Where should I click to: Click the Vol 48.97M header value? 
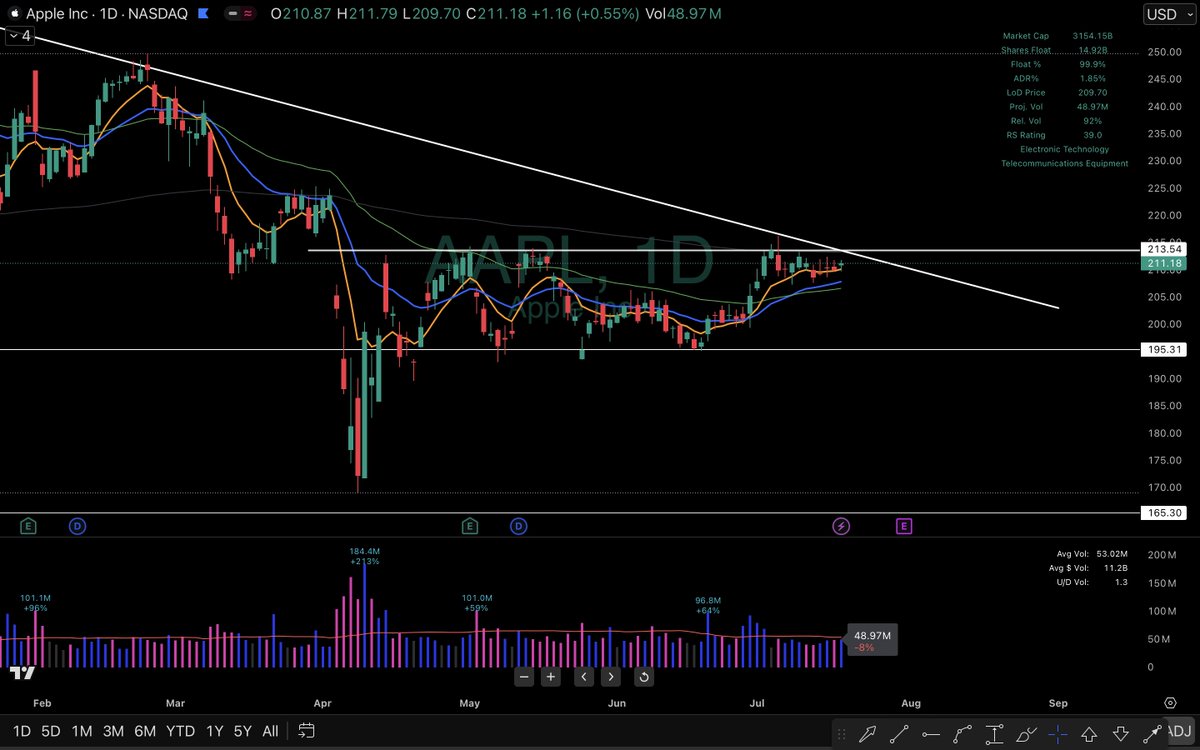pyautogui.click(x=686, y=14)
